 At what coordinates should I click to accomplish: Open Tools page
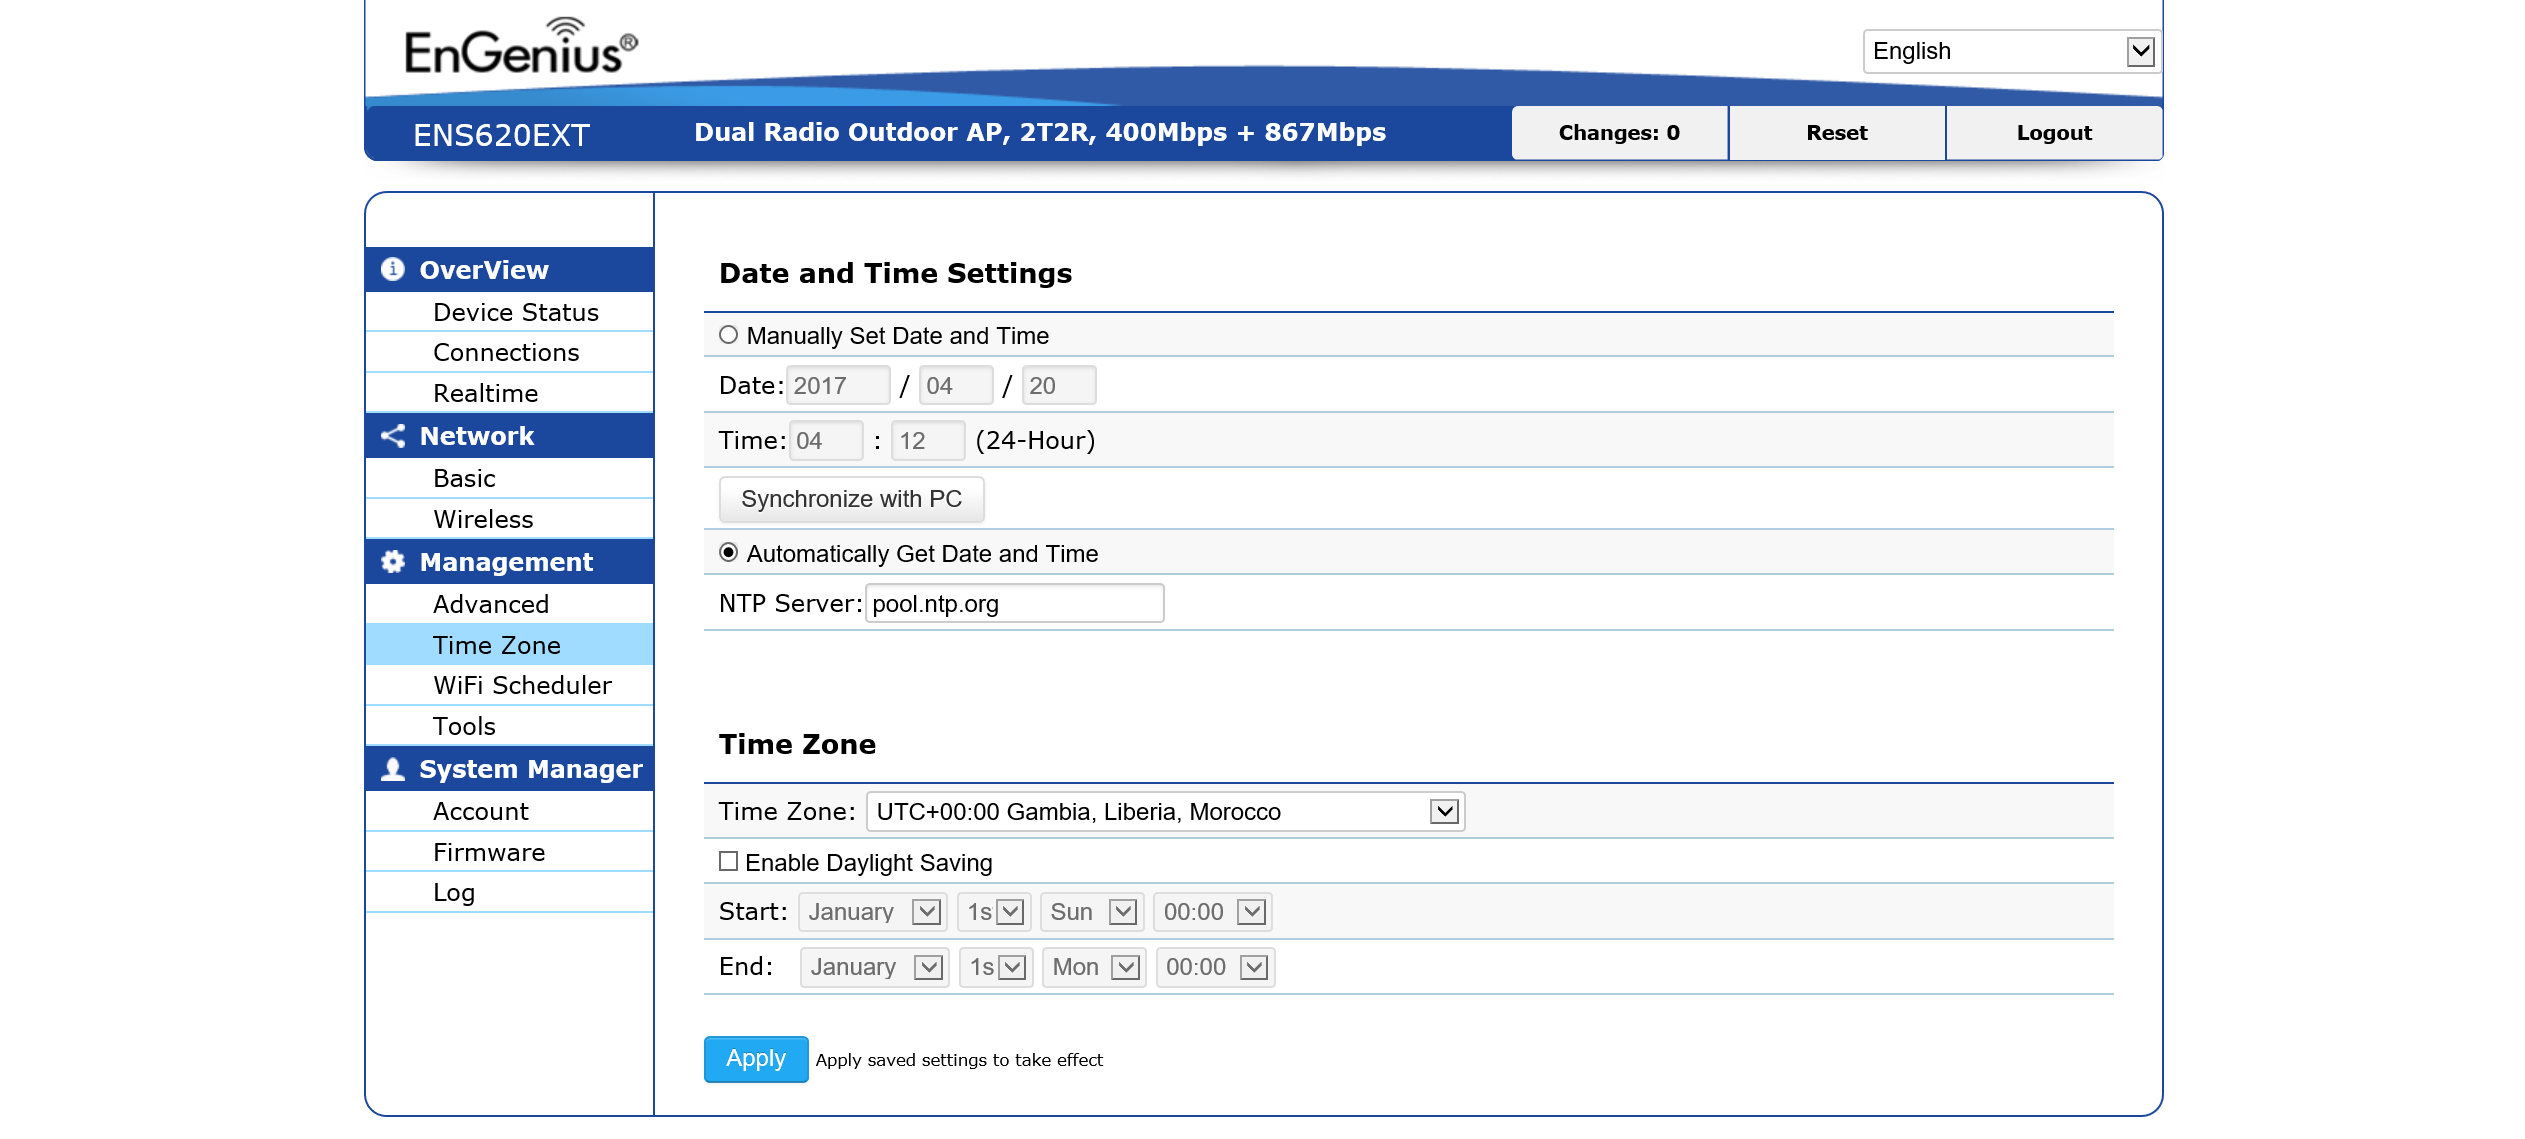coord(510,726)
